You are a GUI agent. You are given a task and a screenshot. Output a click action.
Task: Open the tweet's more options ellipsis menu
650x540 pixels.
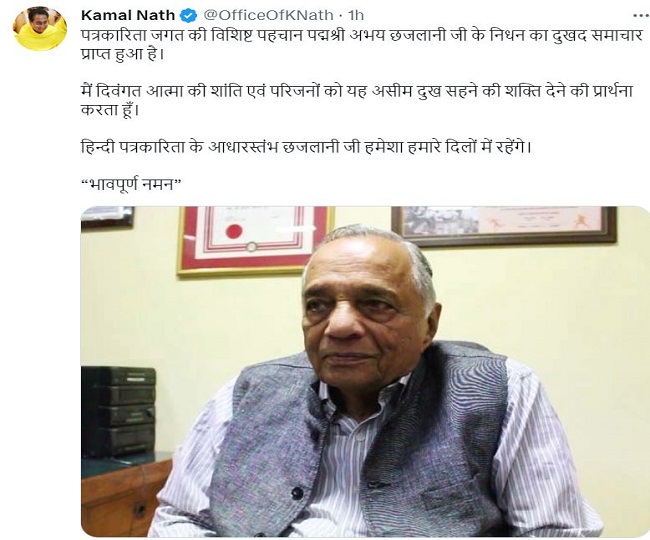pyautogui.click(x=641, y=16)
